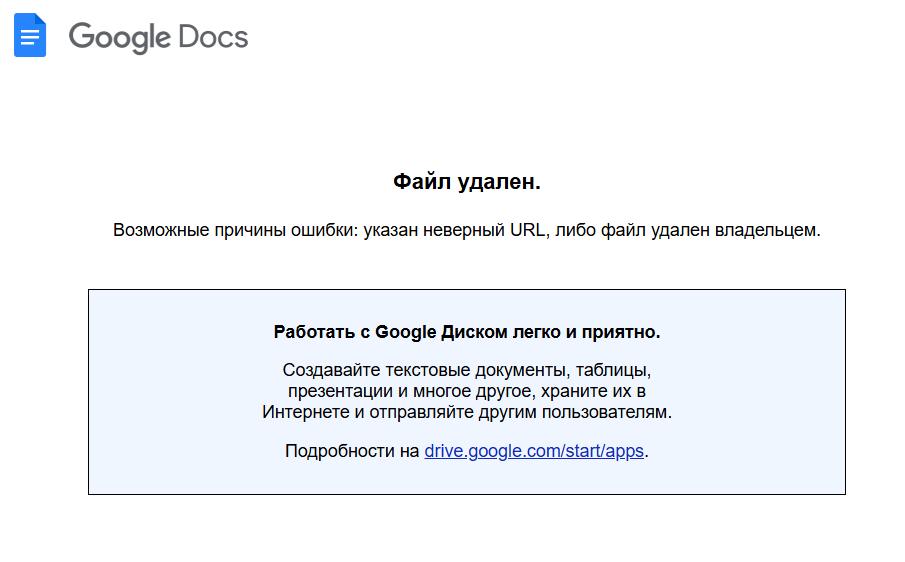Click the "Google" word in the logo
This screenshot has height=562, width=905.
point(120,38)
